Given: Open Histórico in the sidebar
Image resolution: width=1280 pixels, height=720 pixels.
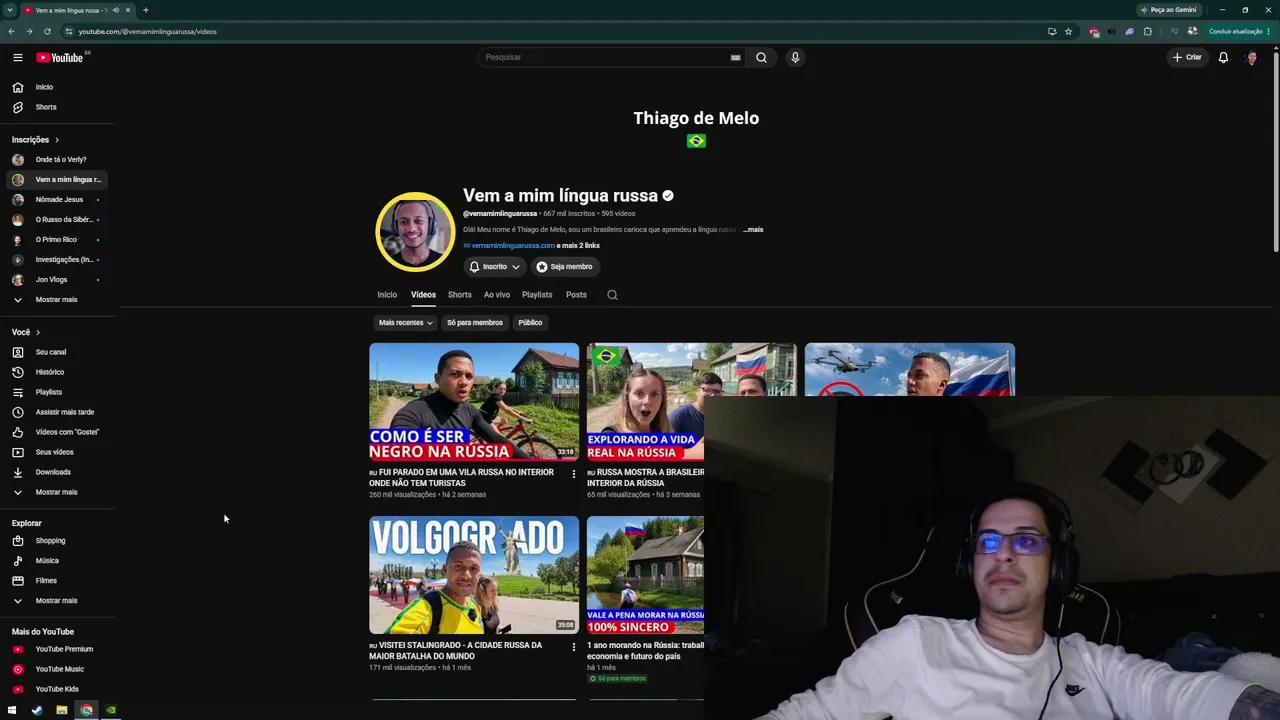Looking at the screenshot, I should click(50, 372).
